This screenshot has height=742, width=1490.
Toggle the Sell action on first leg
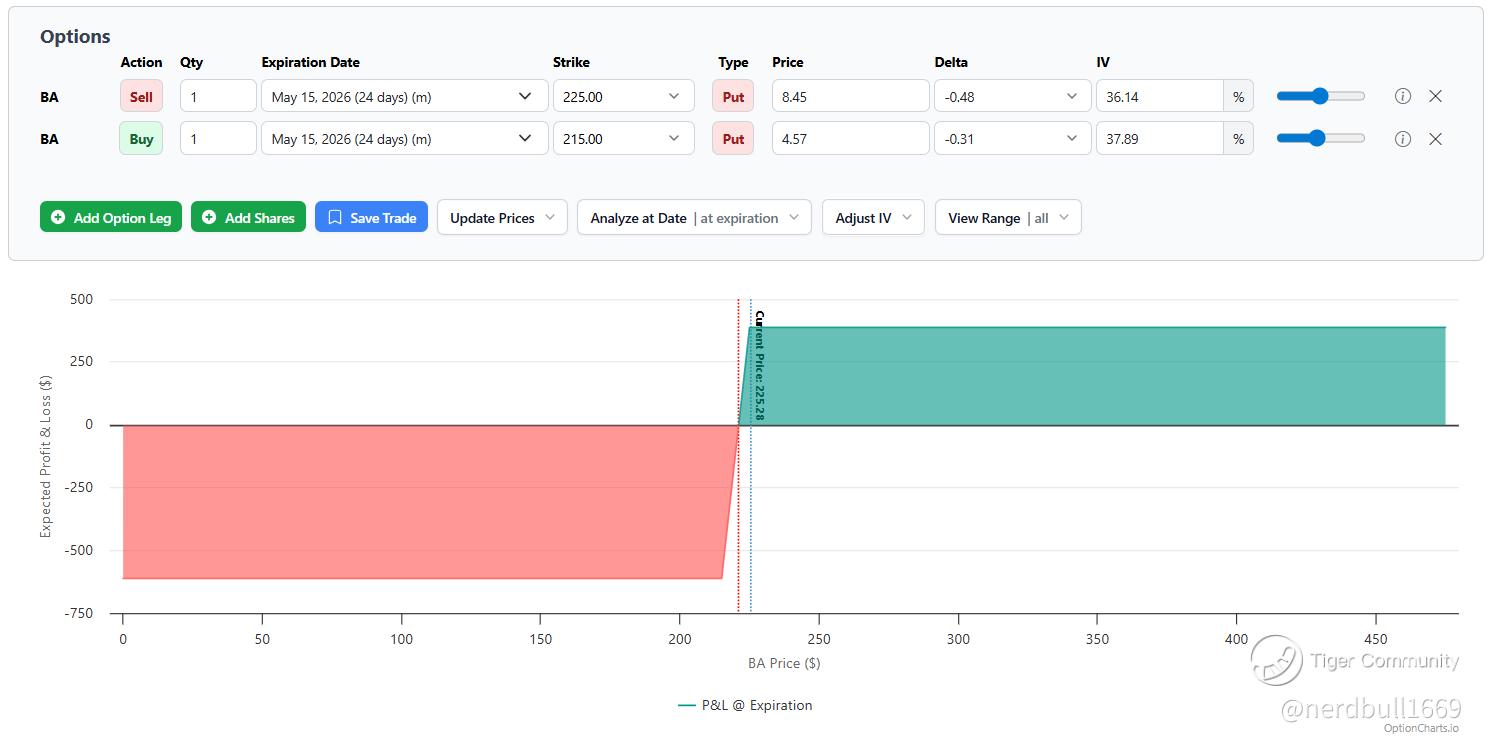pyautogui.click(x=141, y=97)
